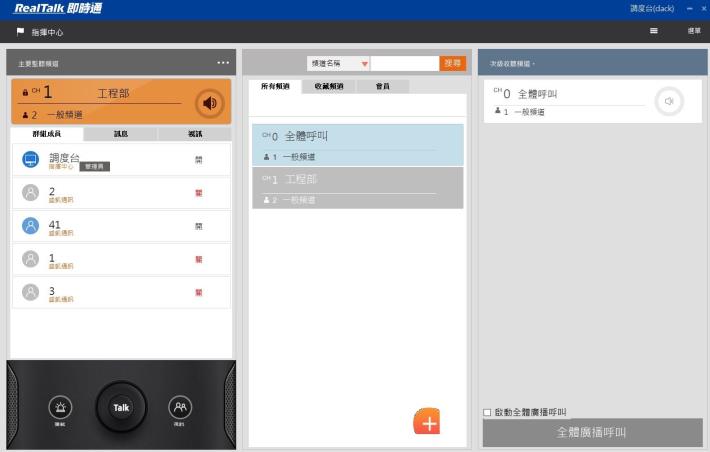Click the lock icon on orange CH1 card
Screen dimensions: 710x452
pyautogui.click(x=25, y=92)
